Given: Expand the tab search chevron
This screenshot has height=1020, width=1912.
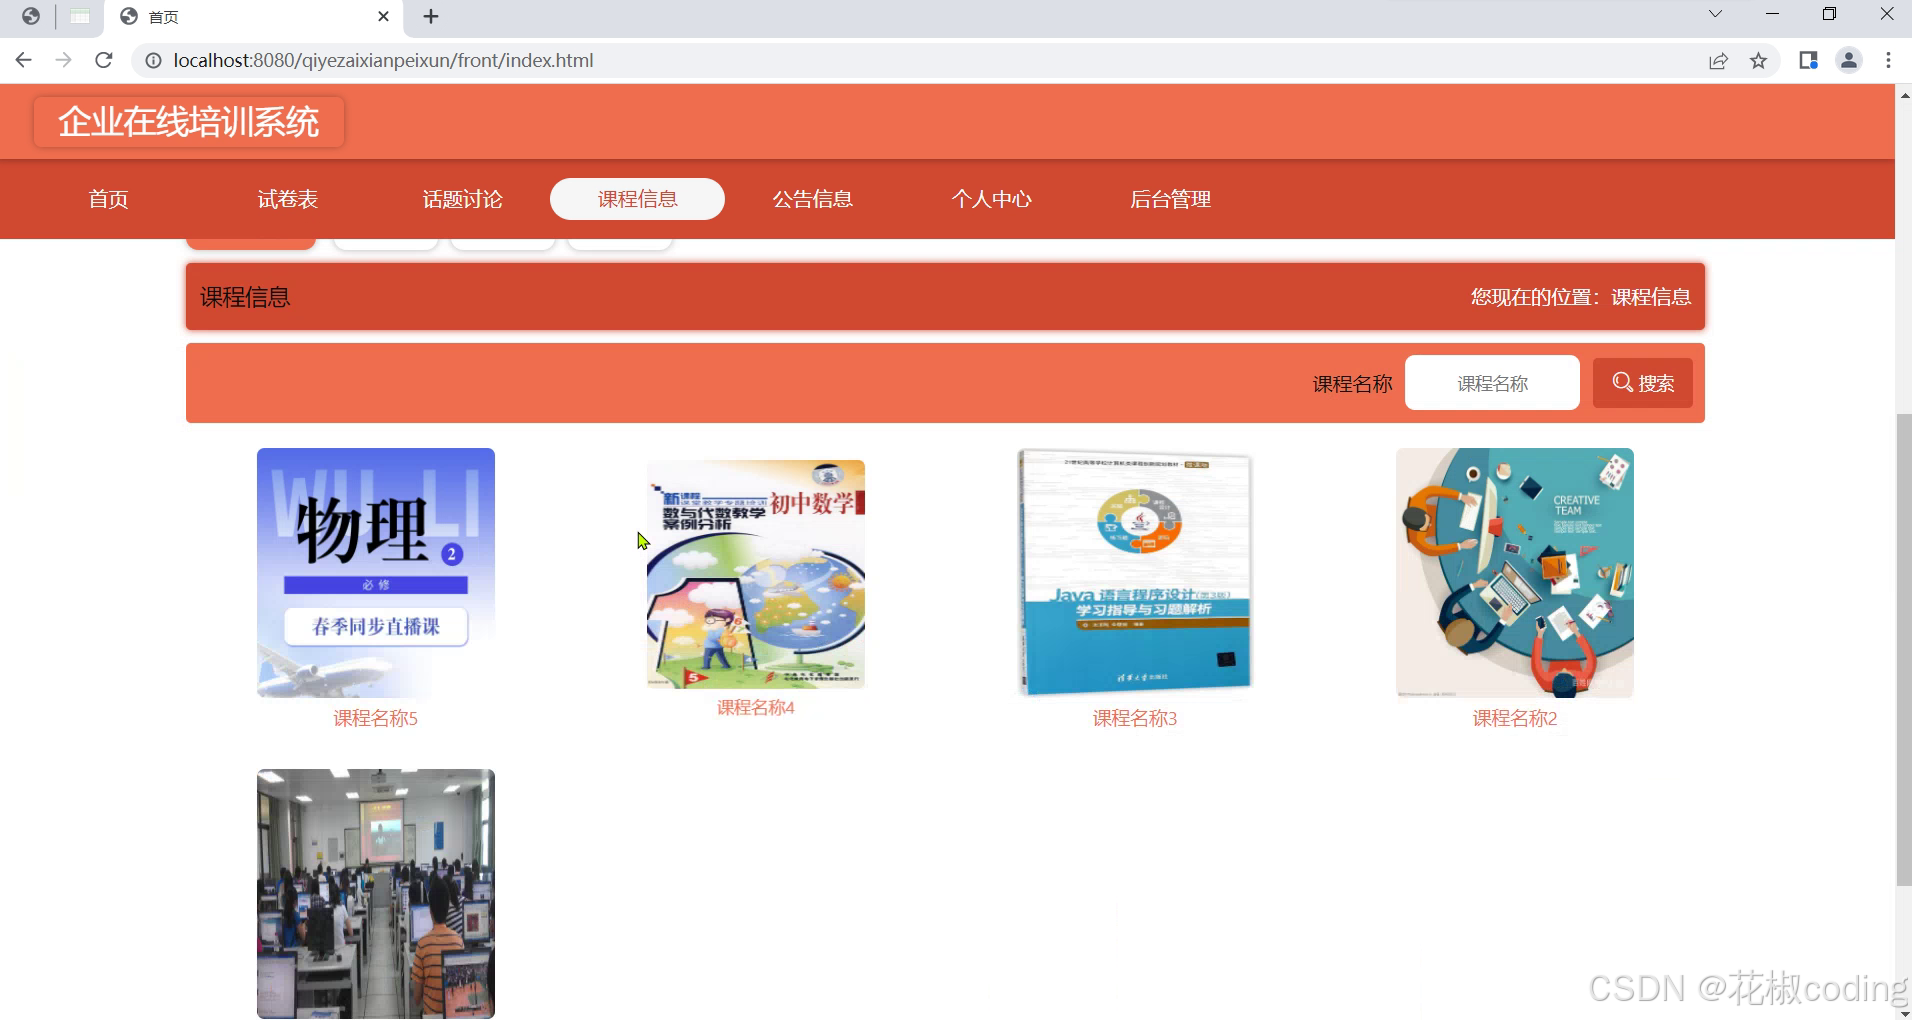Looking at the screenshot, I should [1715, 14].
